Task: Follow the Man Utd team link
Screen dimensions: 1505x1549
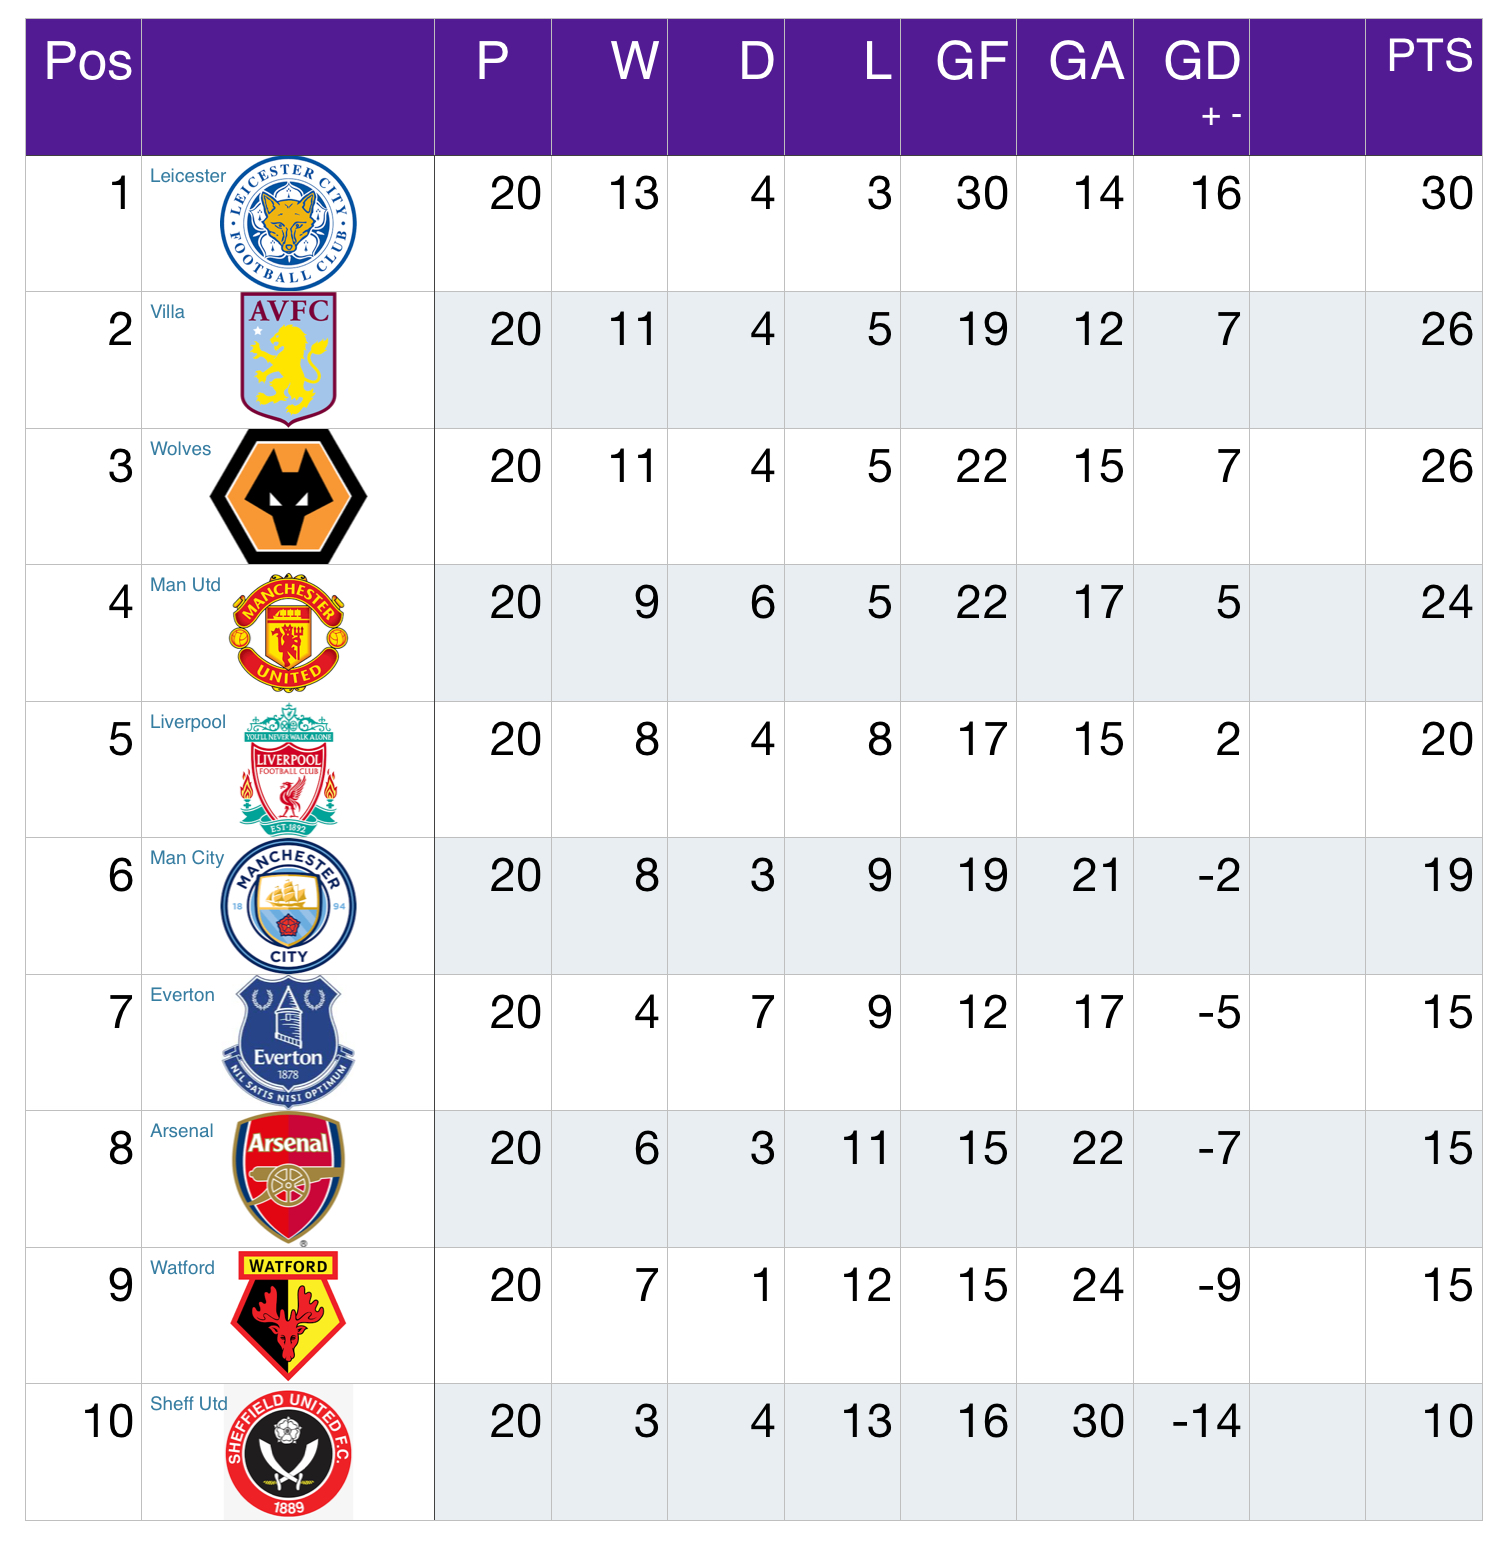Action: [185, 585]
